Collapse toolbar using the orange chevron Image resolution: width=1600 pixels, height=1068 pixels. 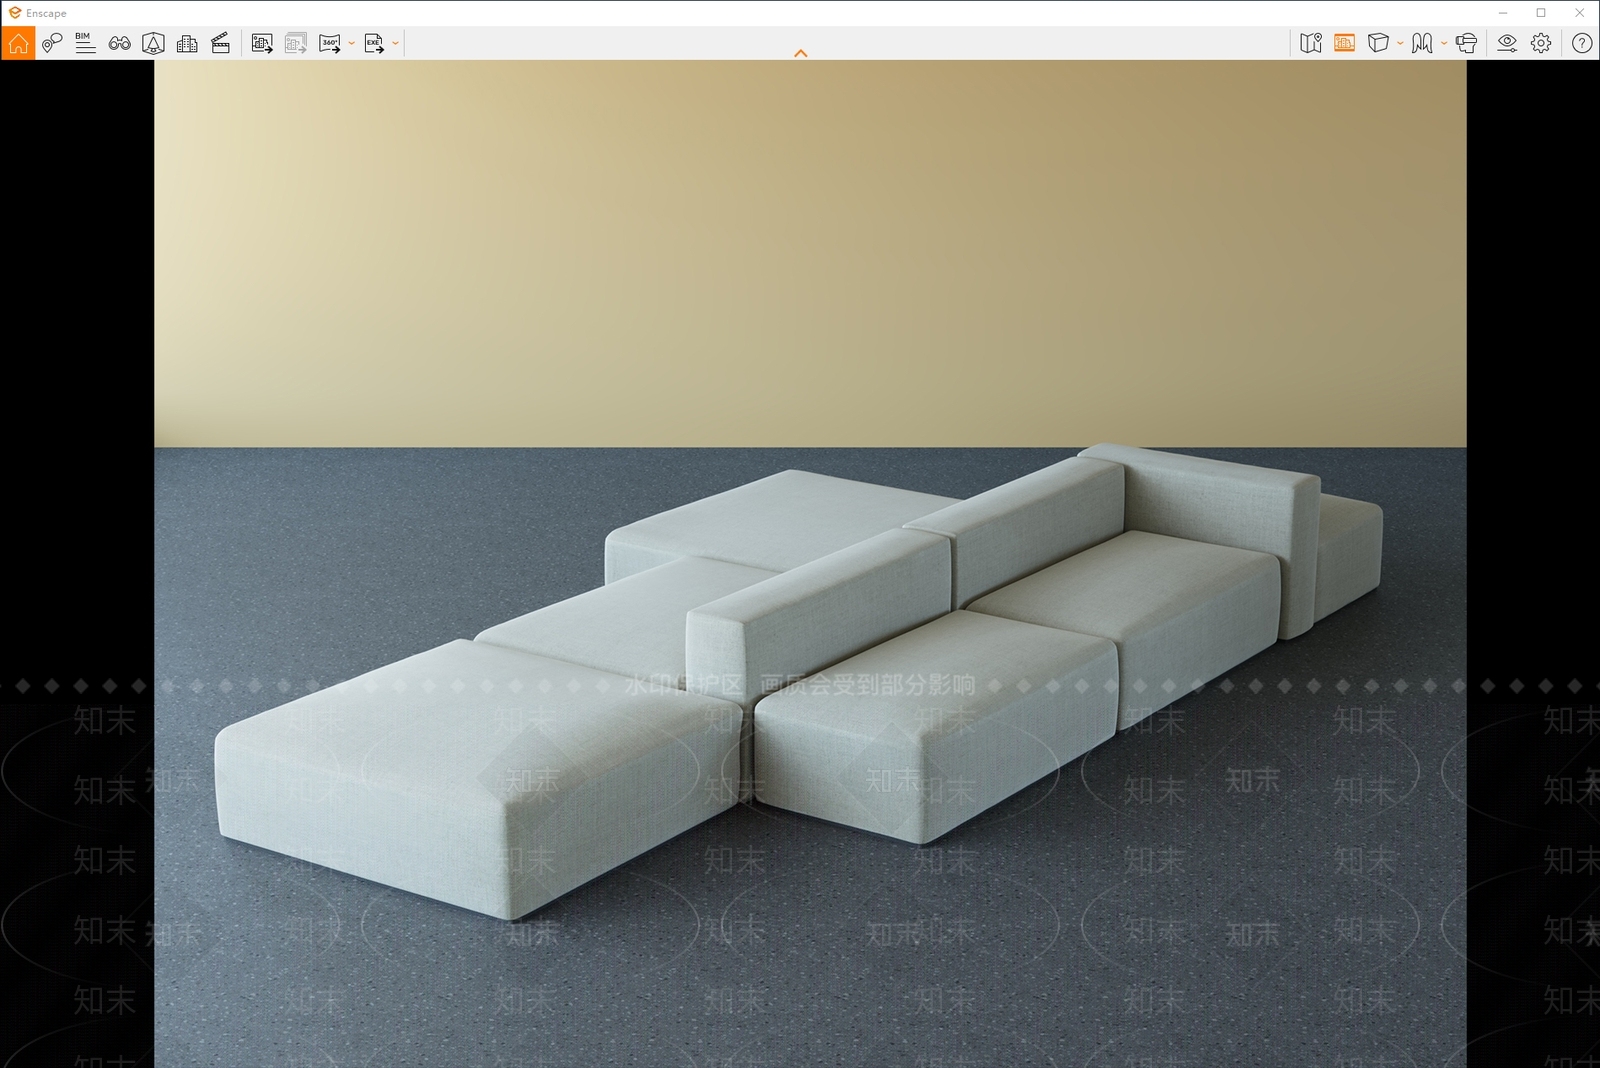[x=800, y=53]
